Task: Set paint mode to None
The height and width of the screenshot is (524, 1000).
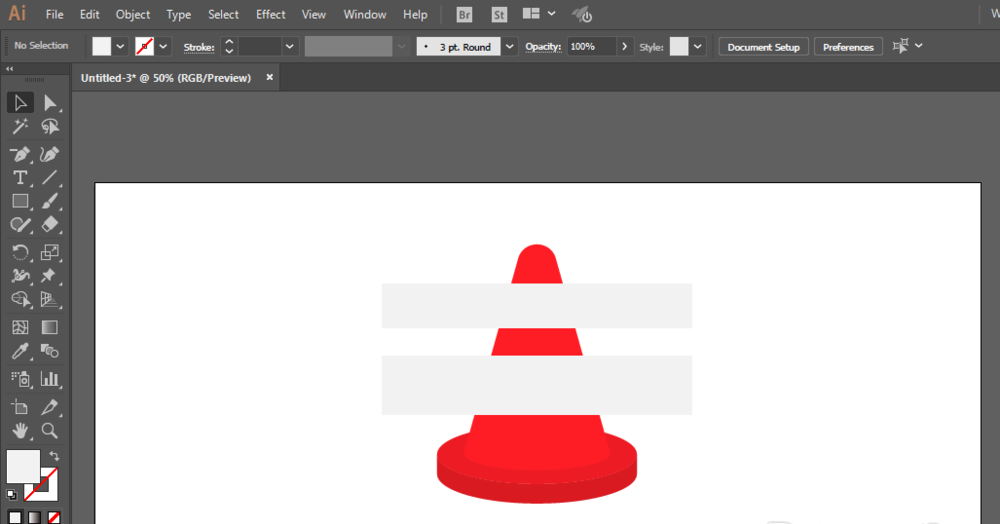Action: (54, 517)
